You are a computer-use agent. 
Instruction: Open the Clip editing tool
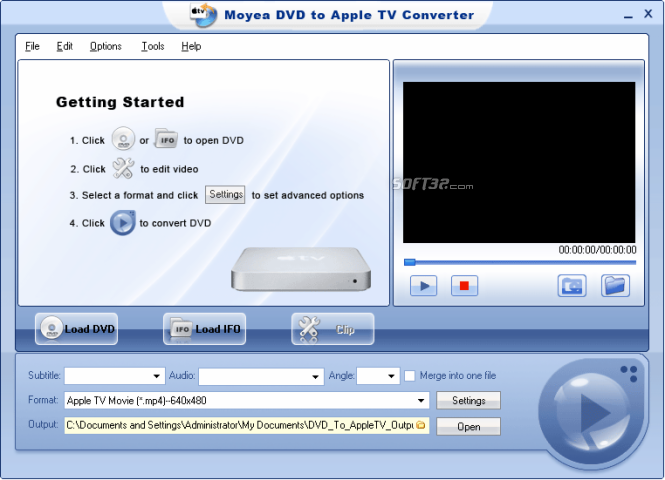click(x=332, y=329)
